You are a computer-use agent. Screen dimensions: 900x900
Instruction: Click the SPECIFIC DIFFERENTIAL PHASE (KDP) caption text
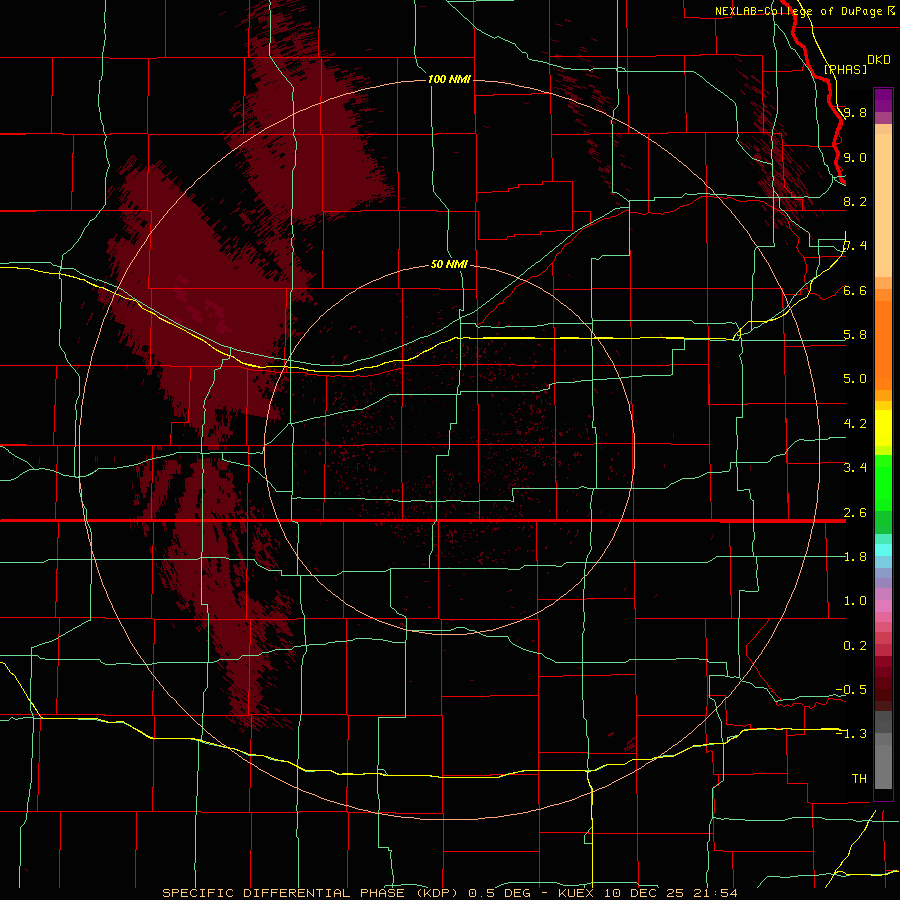point(311,893)
